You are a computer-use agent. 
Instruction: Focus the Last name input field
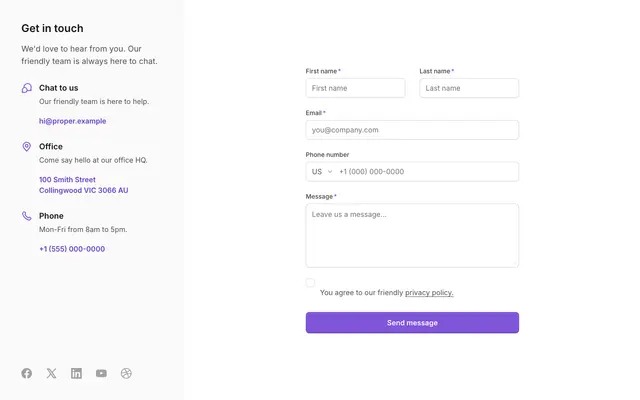pyautogui.click(x=469, y=88)
